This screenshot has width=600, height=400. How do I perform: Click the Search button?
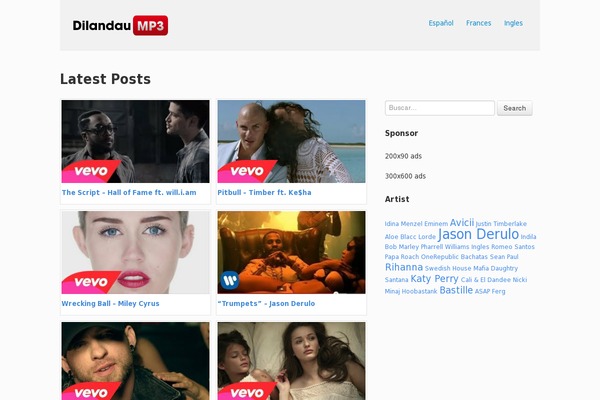[x=514, y=108]
